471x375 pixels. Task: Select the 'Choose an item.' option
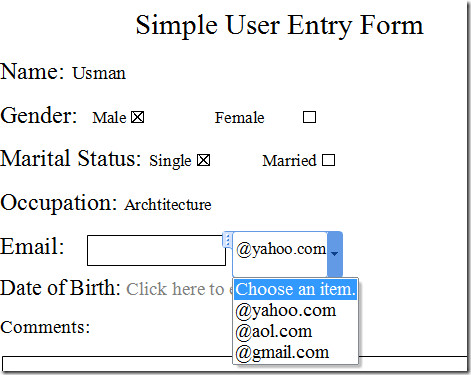295,289
